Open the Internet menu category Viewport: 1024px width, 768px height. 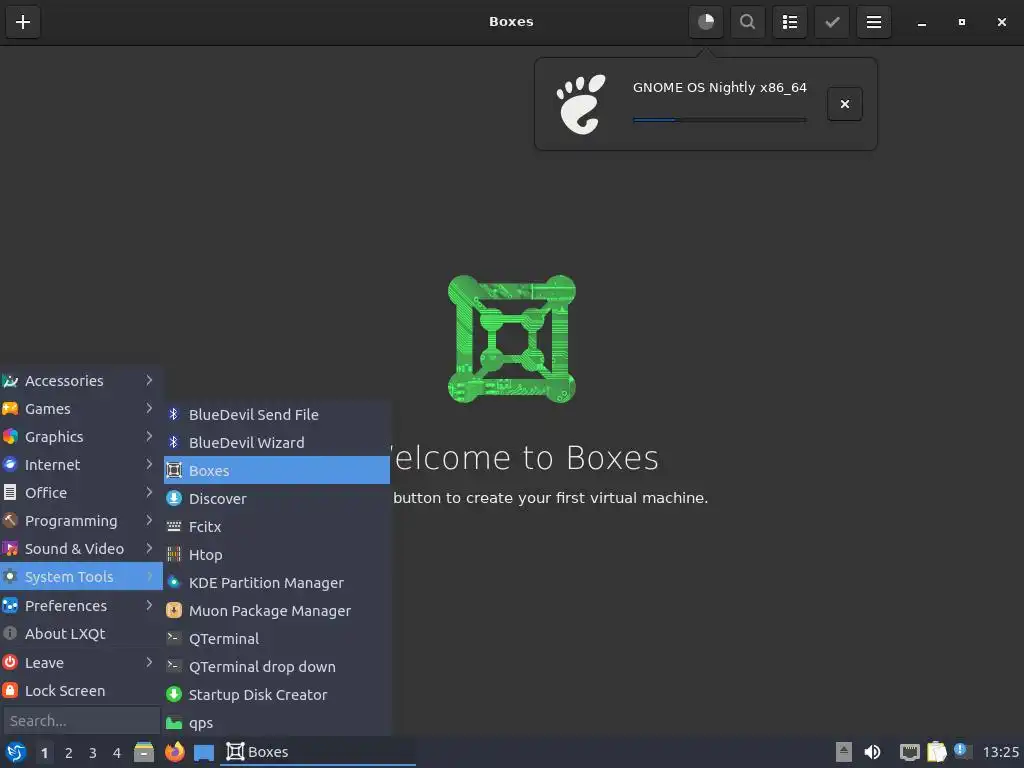click(81, 465)
